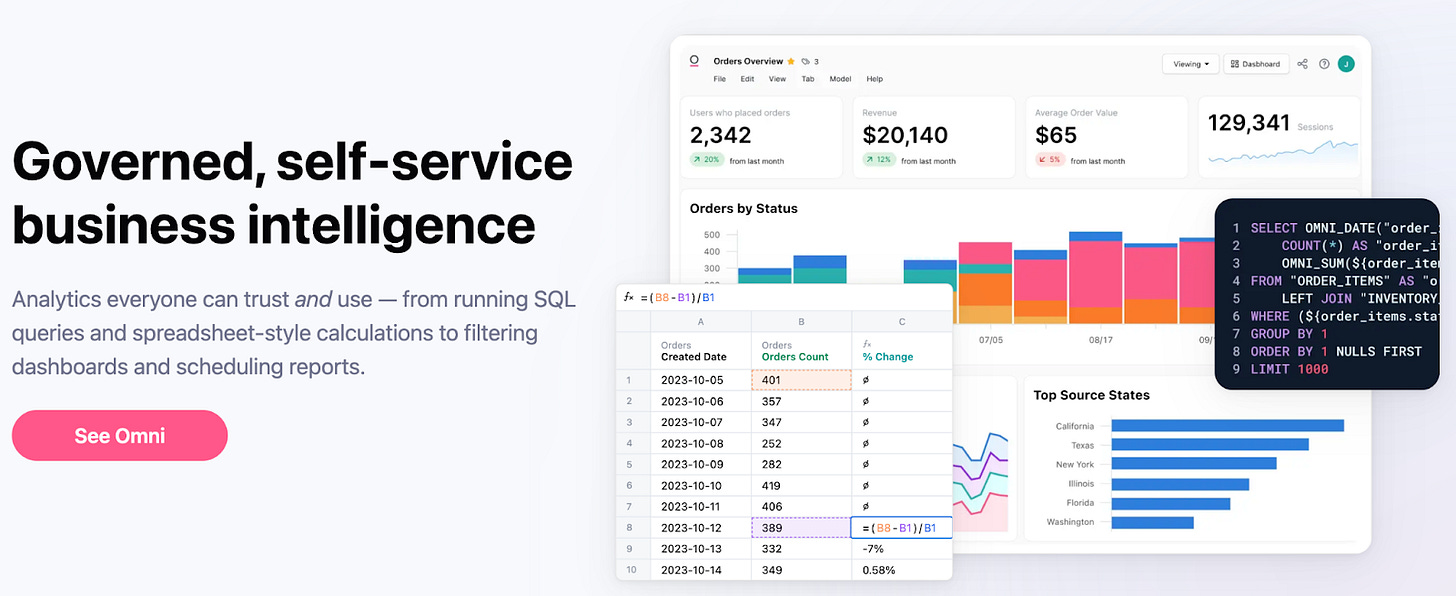The width and height of the screenshot is (1456, 596).
Task: Click the tag icon showing 3
Action: click(x=810, y=62)
